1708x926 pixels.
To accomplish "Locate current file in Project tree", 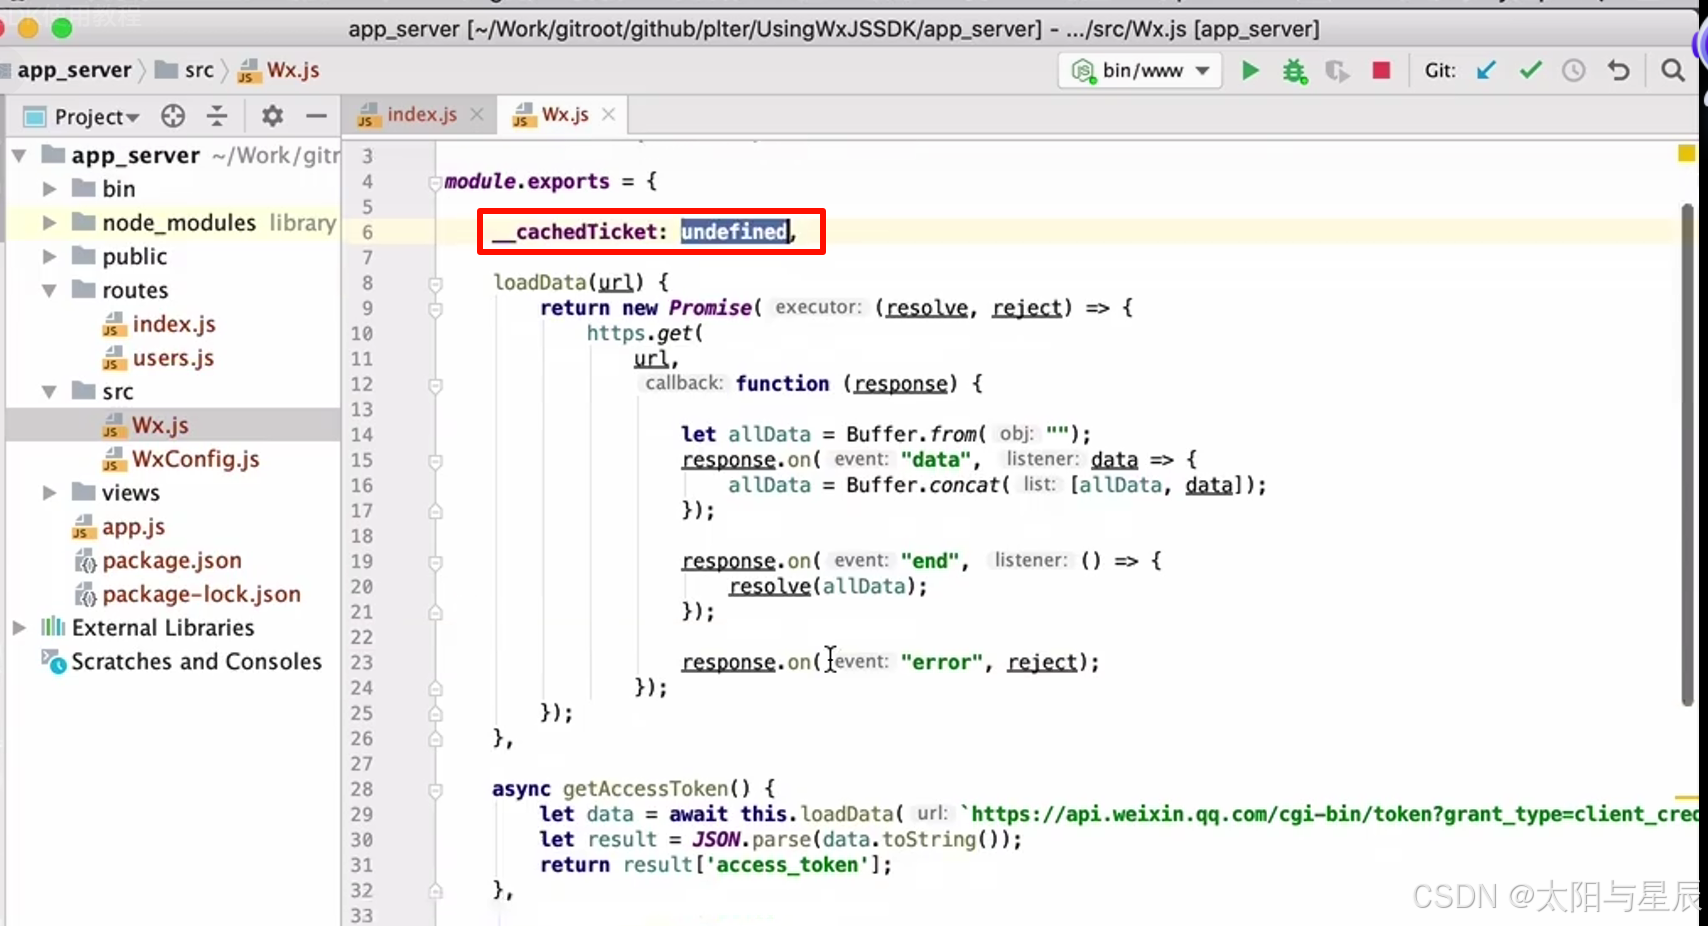I will point(173,116).
